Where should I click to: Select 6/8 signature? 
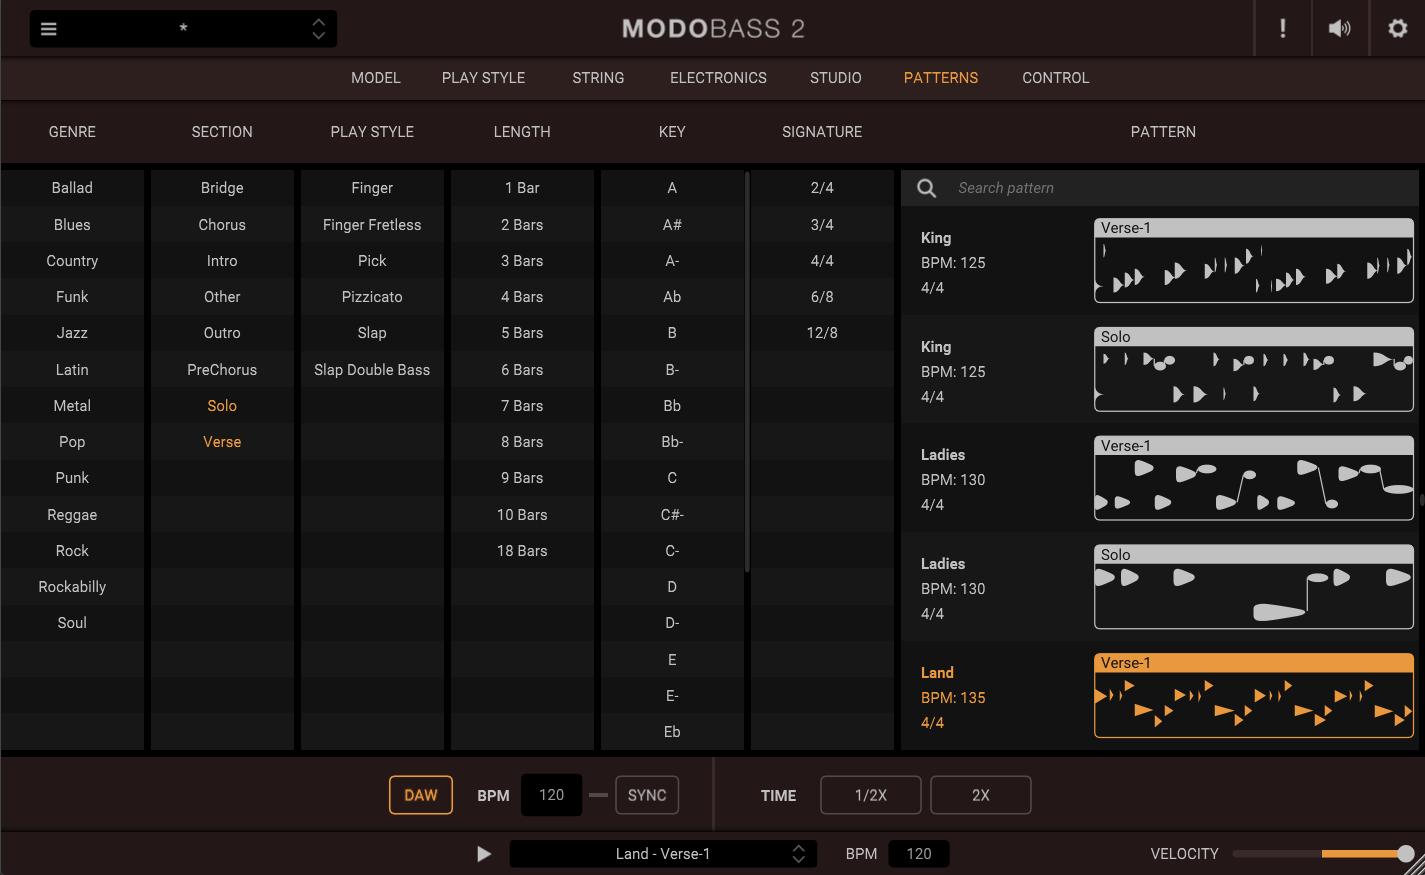822,297
